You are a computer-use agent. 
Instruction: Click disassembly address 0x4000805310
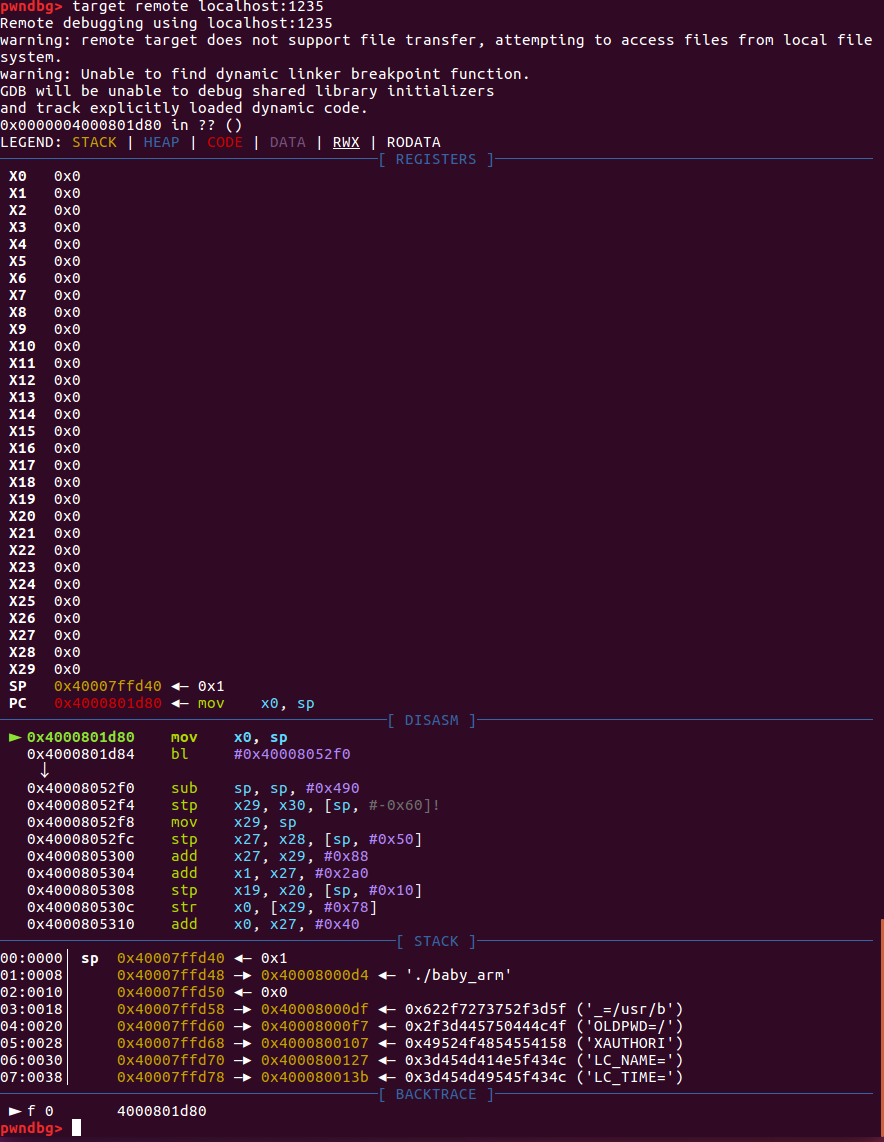pyautogui.click(x=81, y=924)
